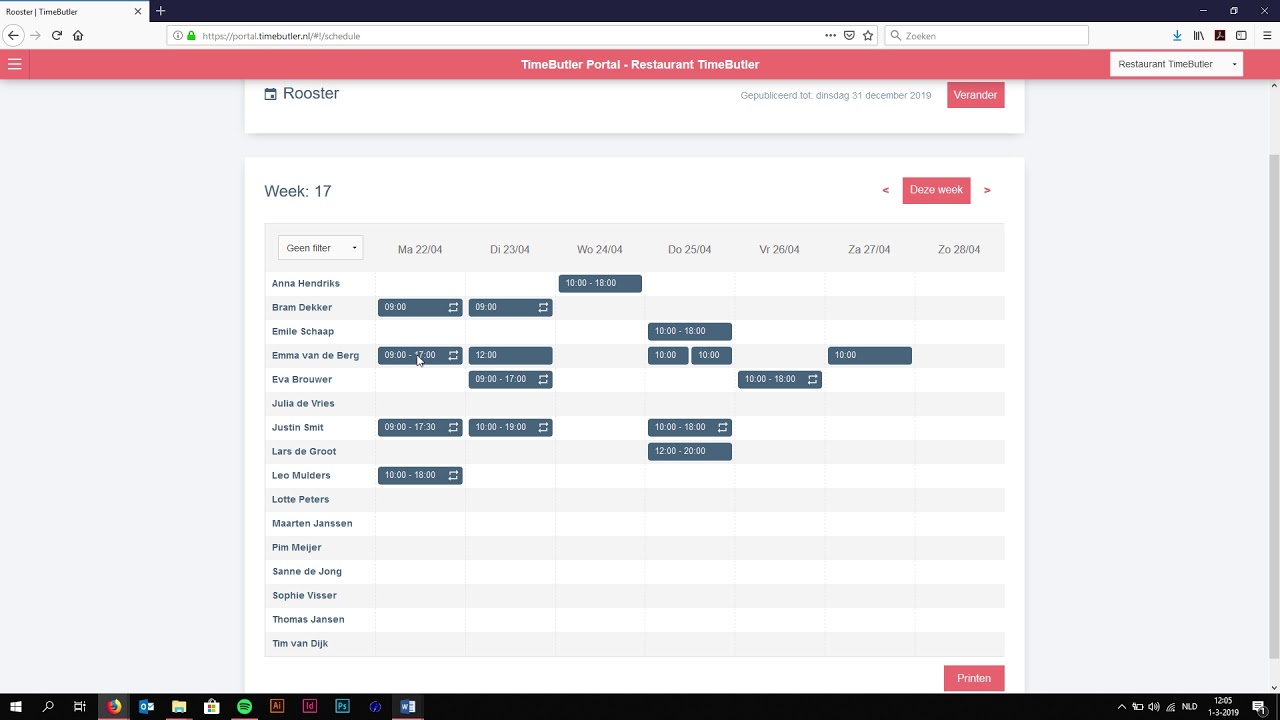Click repeat icon on Emma van de Berg's Monday shift
The image size is (1280, 720).
[x=453, y=355]
